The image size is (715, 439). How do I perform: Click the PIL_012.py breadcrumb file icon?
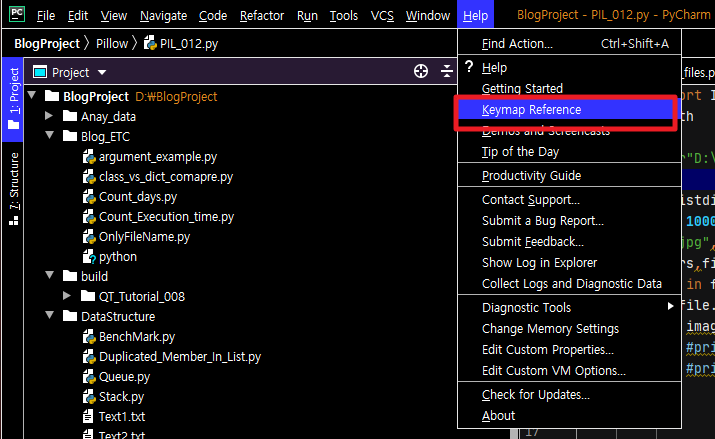(x=150, y=43)
